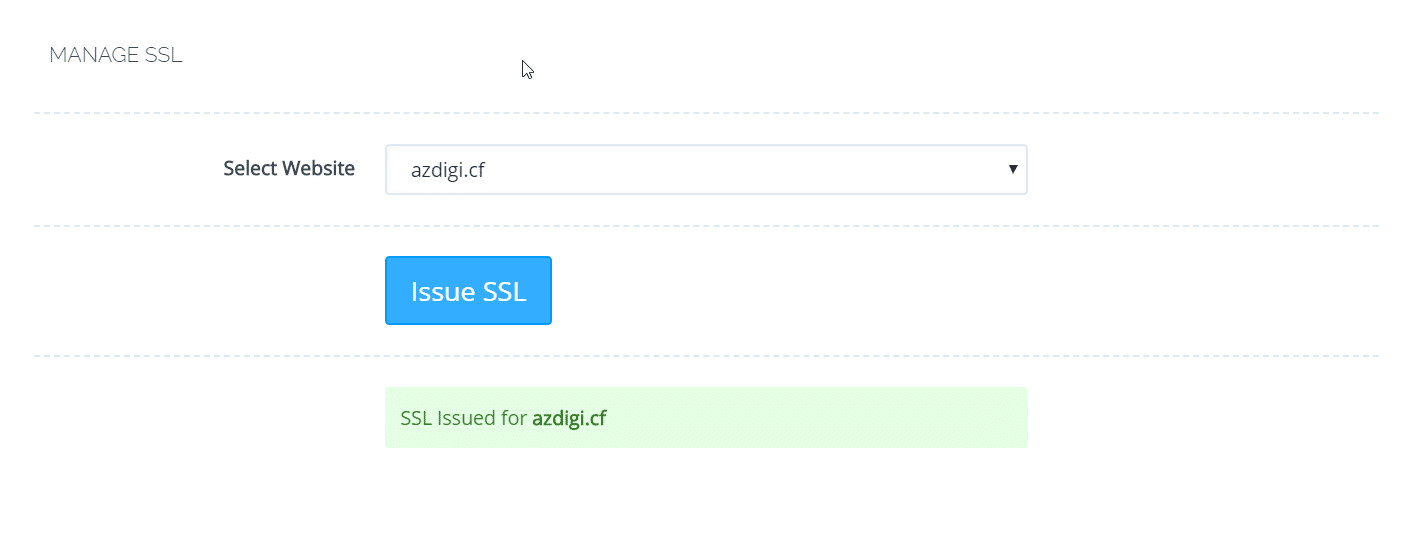Click middle of website dropdown field
This screenshot has height=548, width=1404.
[706, 170]
